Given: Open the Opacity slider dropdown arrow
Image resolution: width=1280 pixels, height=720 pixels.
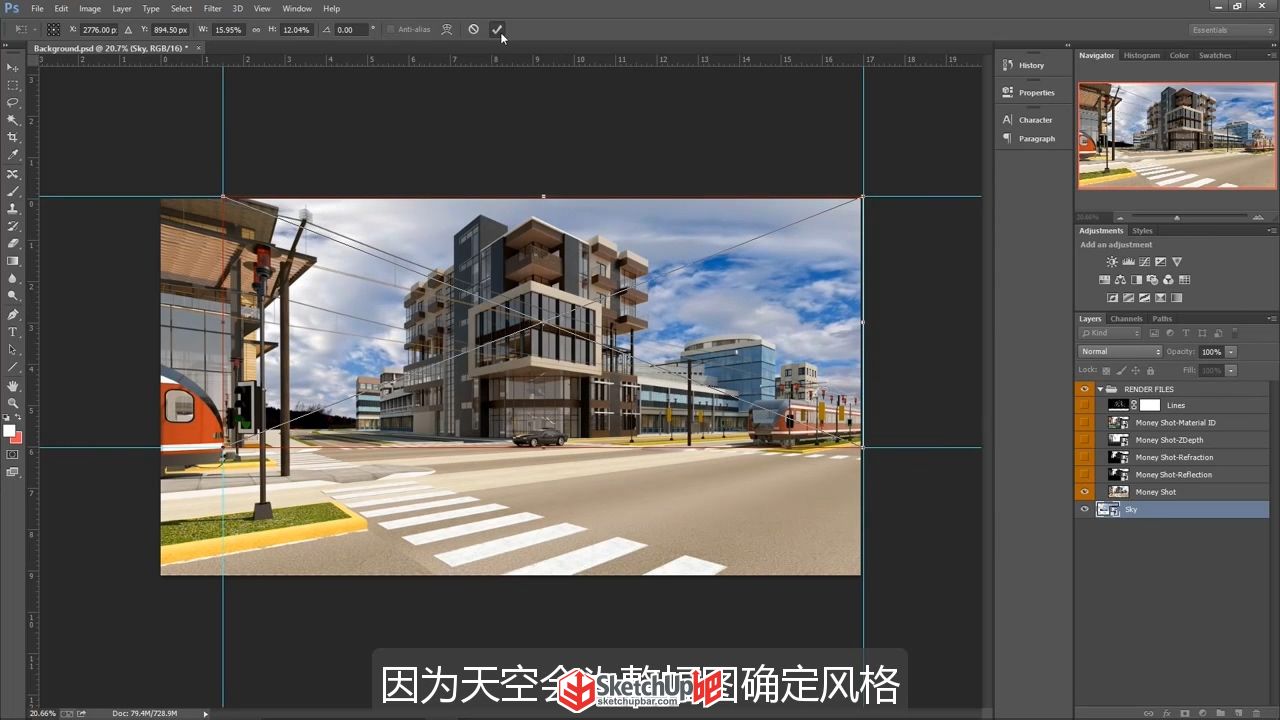Looking at the screenshot, I should point(1231,352).
